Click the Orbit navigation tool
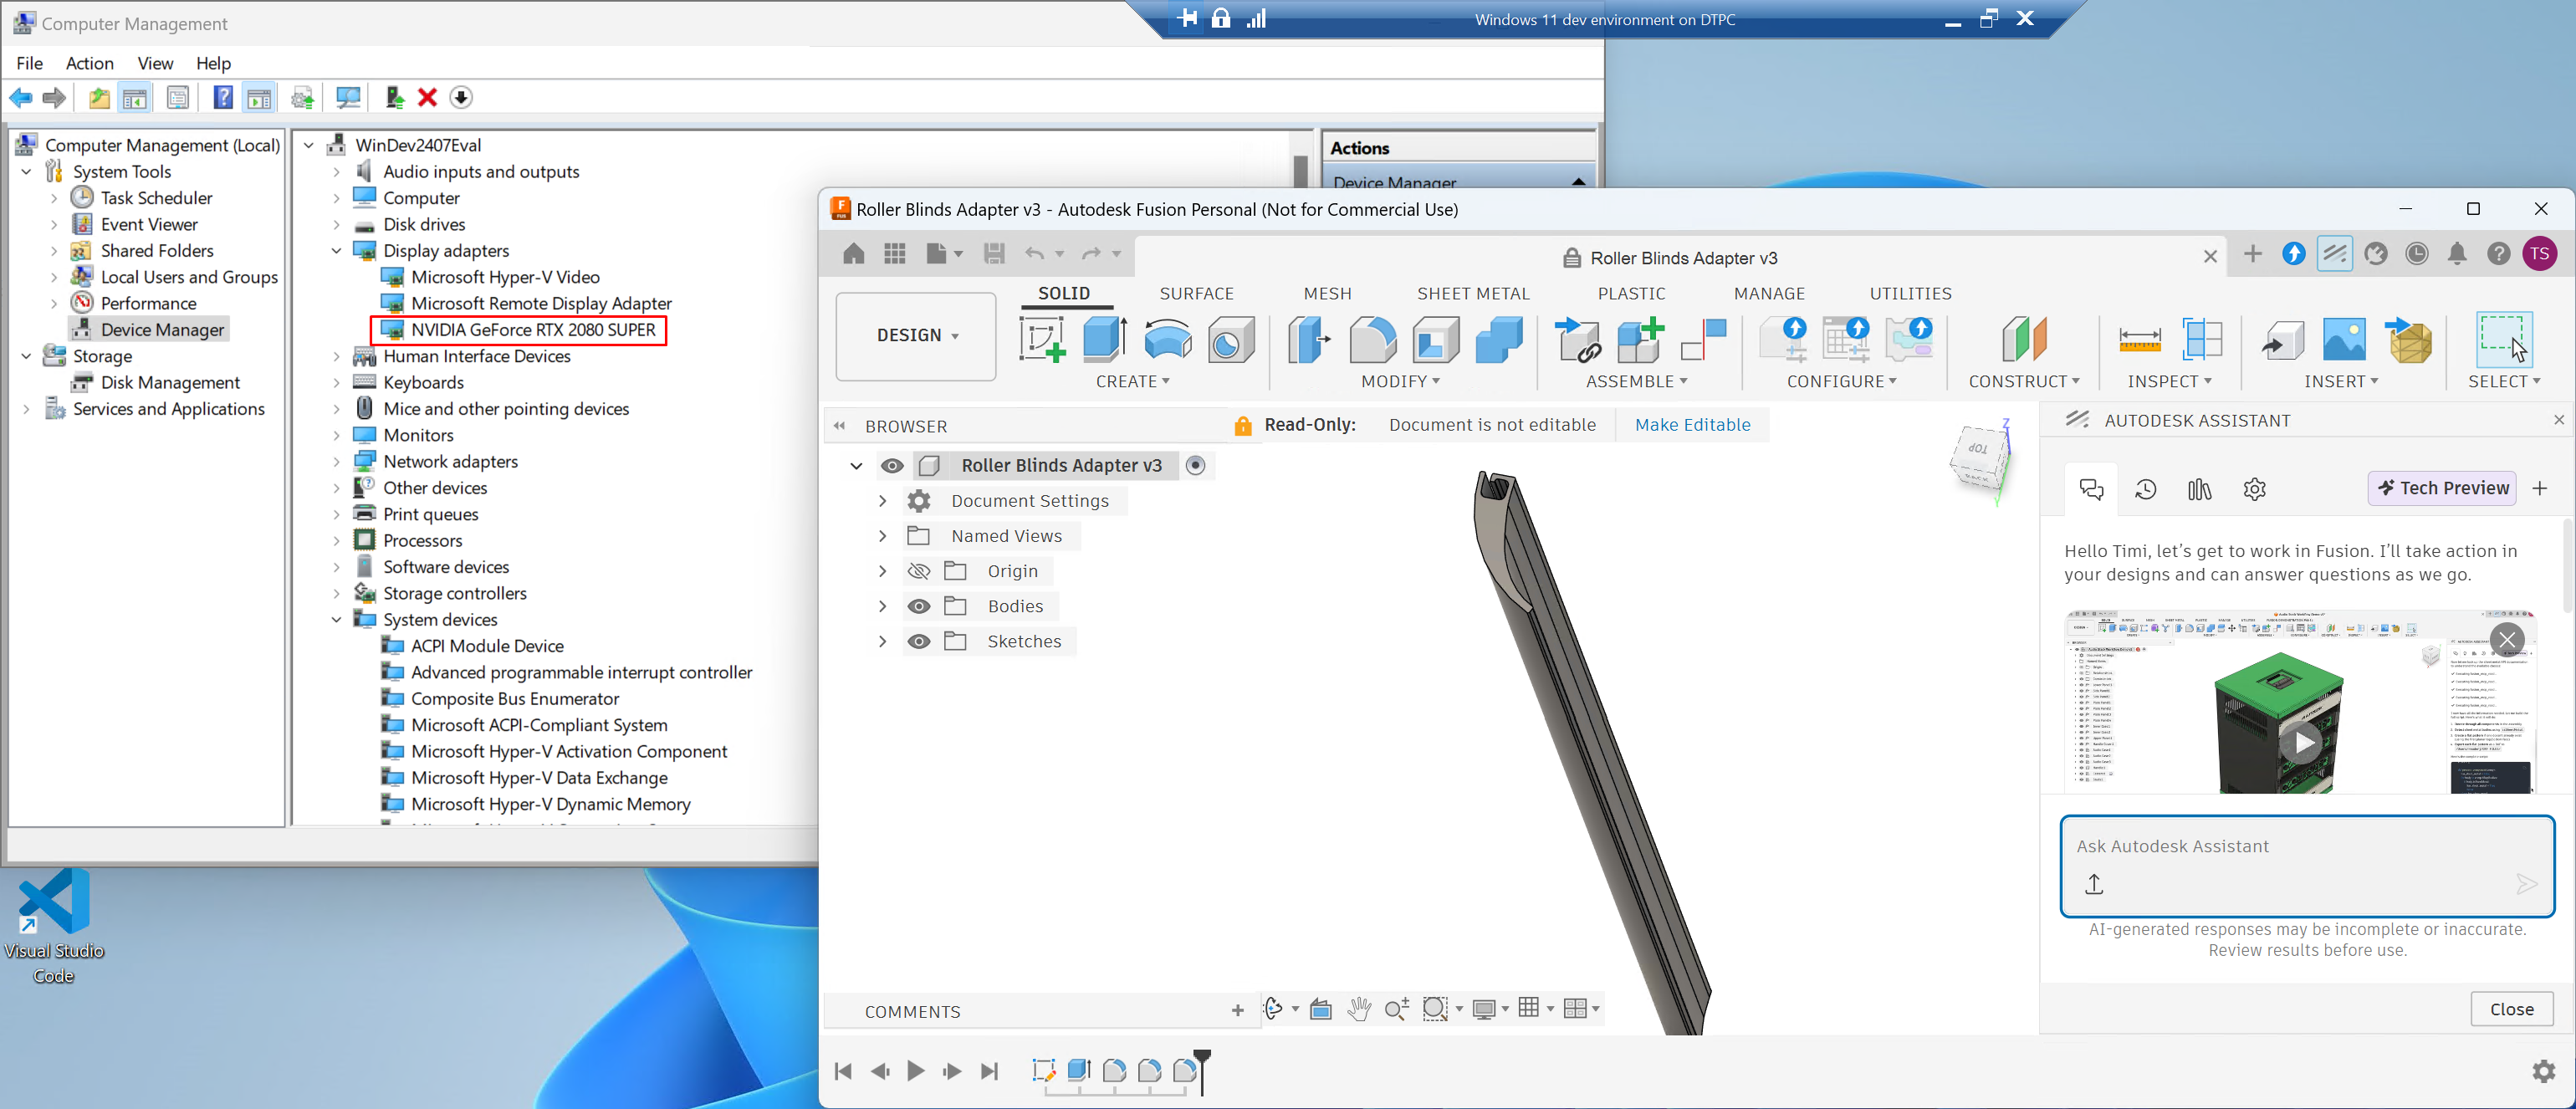The width and height of the screenshot is (2576, 1109). pos(1273,1009)
